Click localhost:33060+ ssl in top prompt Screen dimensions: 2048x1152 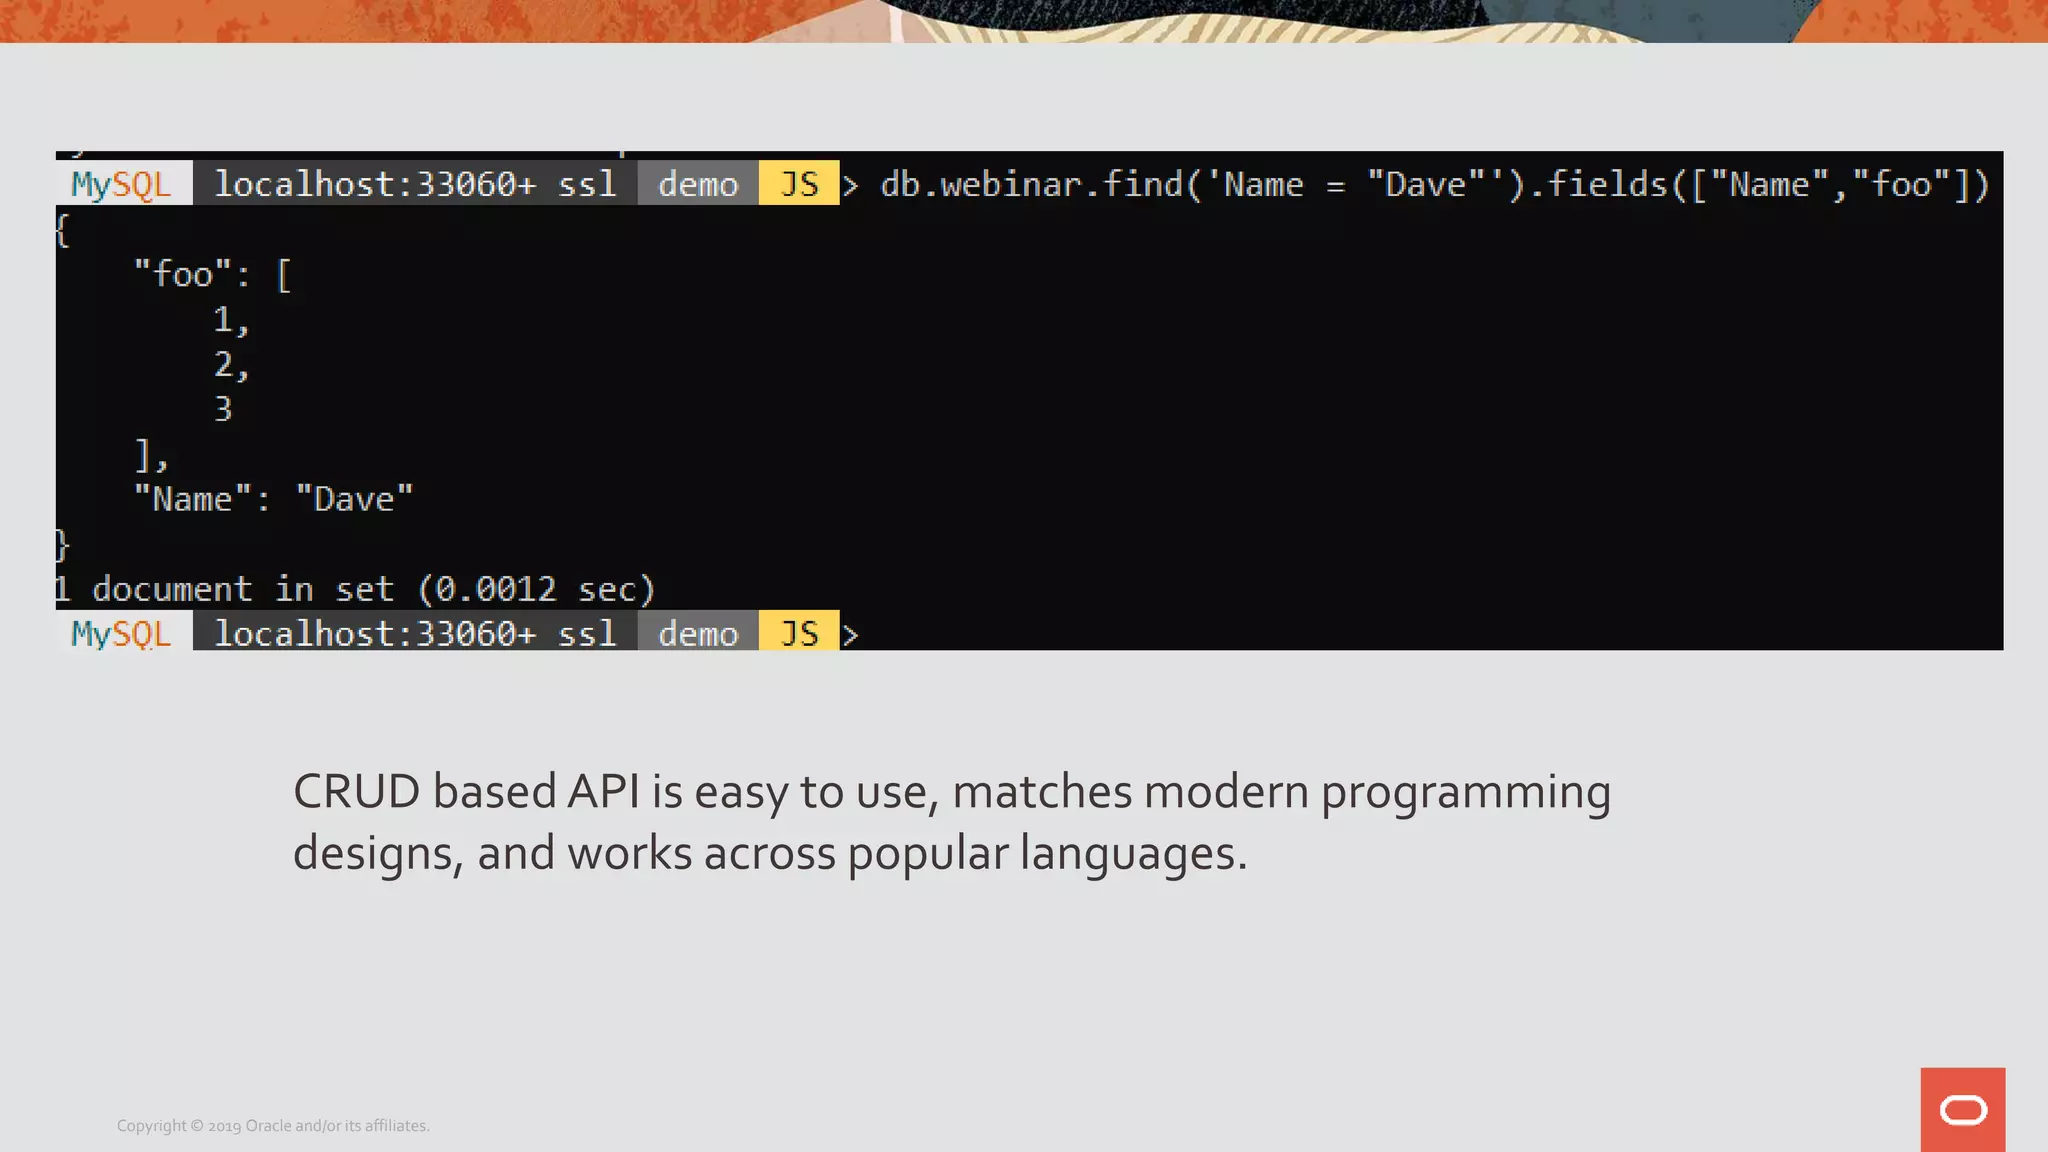pos(415,184)
